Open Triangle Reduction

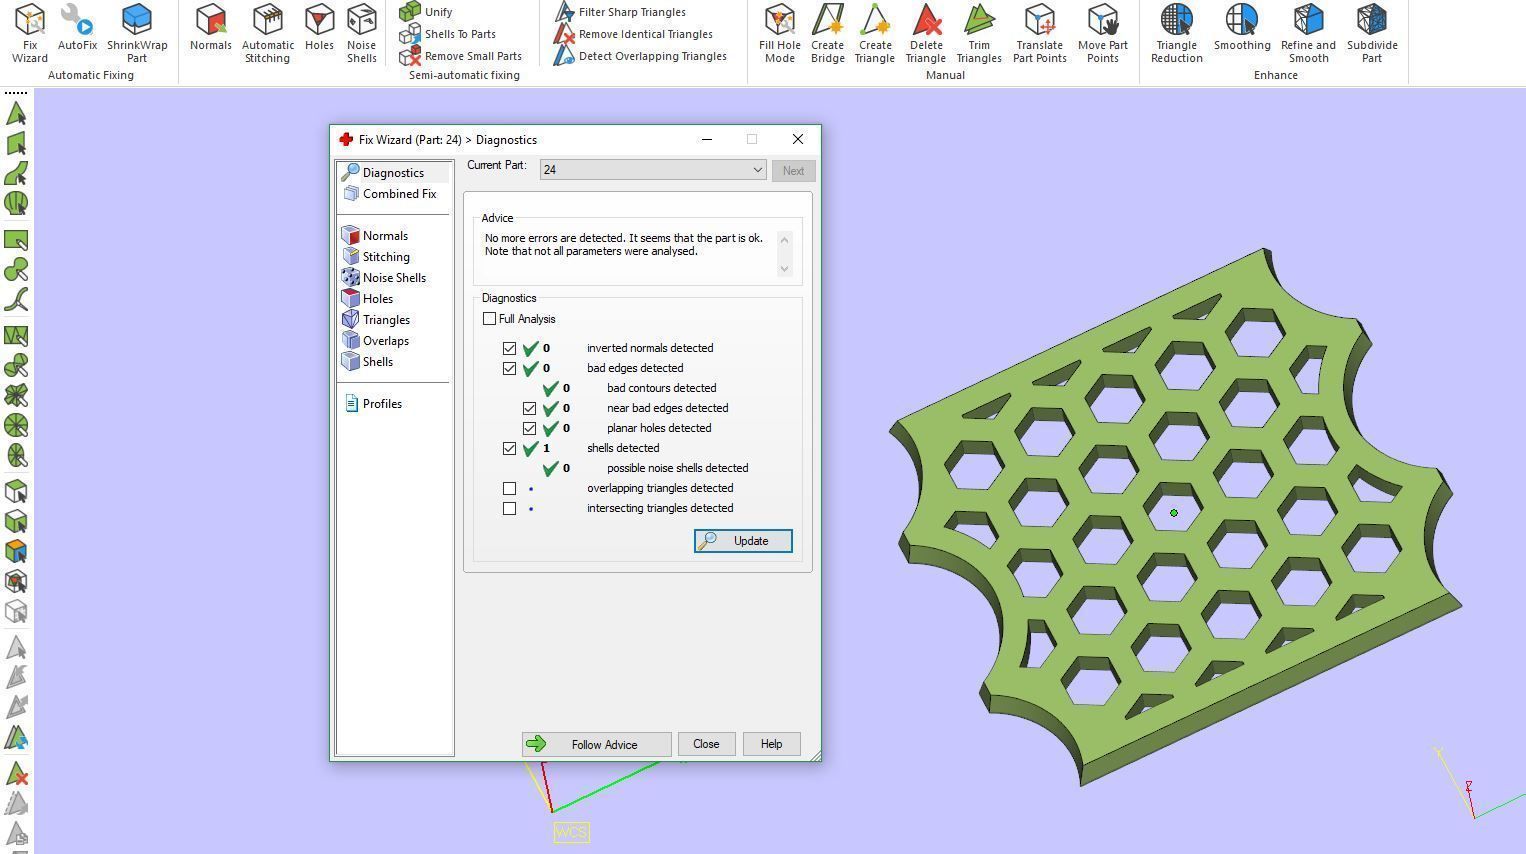tap(1176, 33)
